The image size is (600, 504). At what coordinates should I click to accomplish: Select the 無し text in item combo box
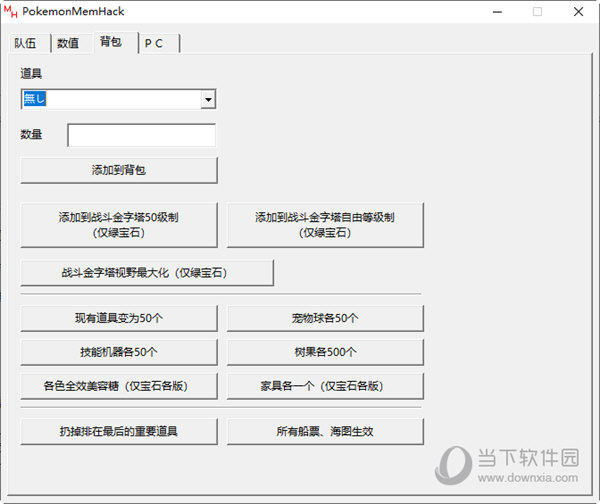34,99
